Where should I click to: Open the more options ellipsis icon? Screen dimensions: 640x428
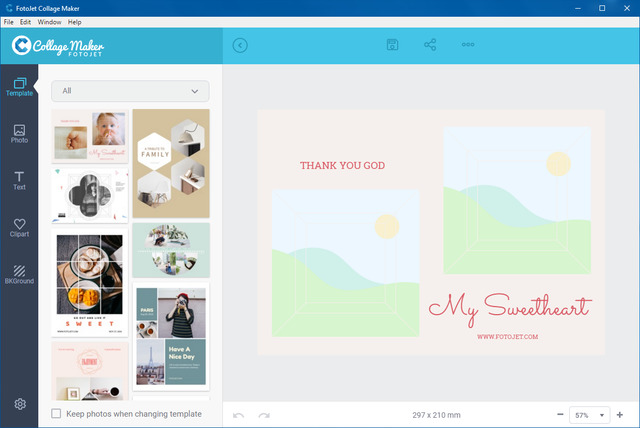coord(468,45)
